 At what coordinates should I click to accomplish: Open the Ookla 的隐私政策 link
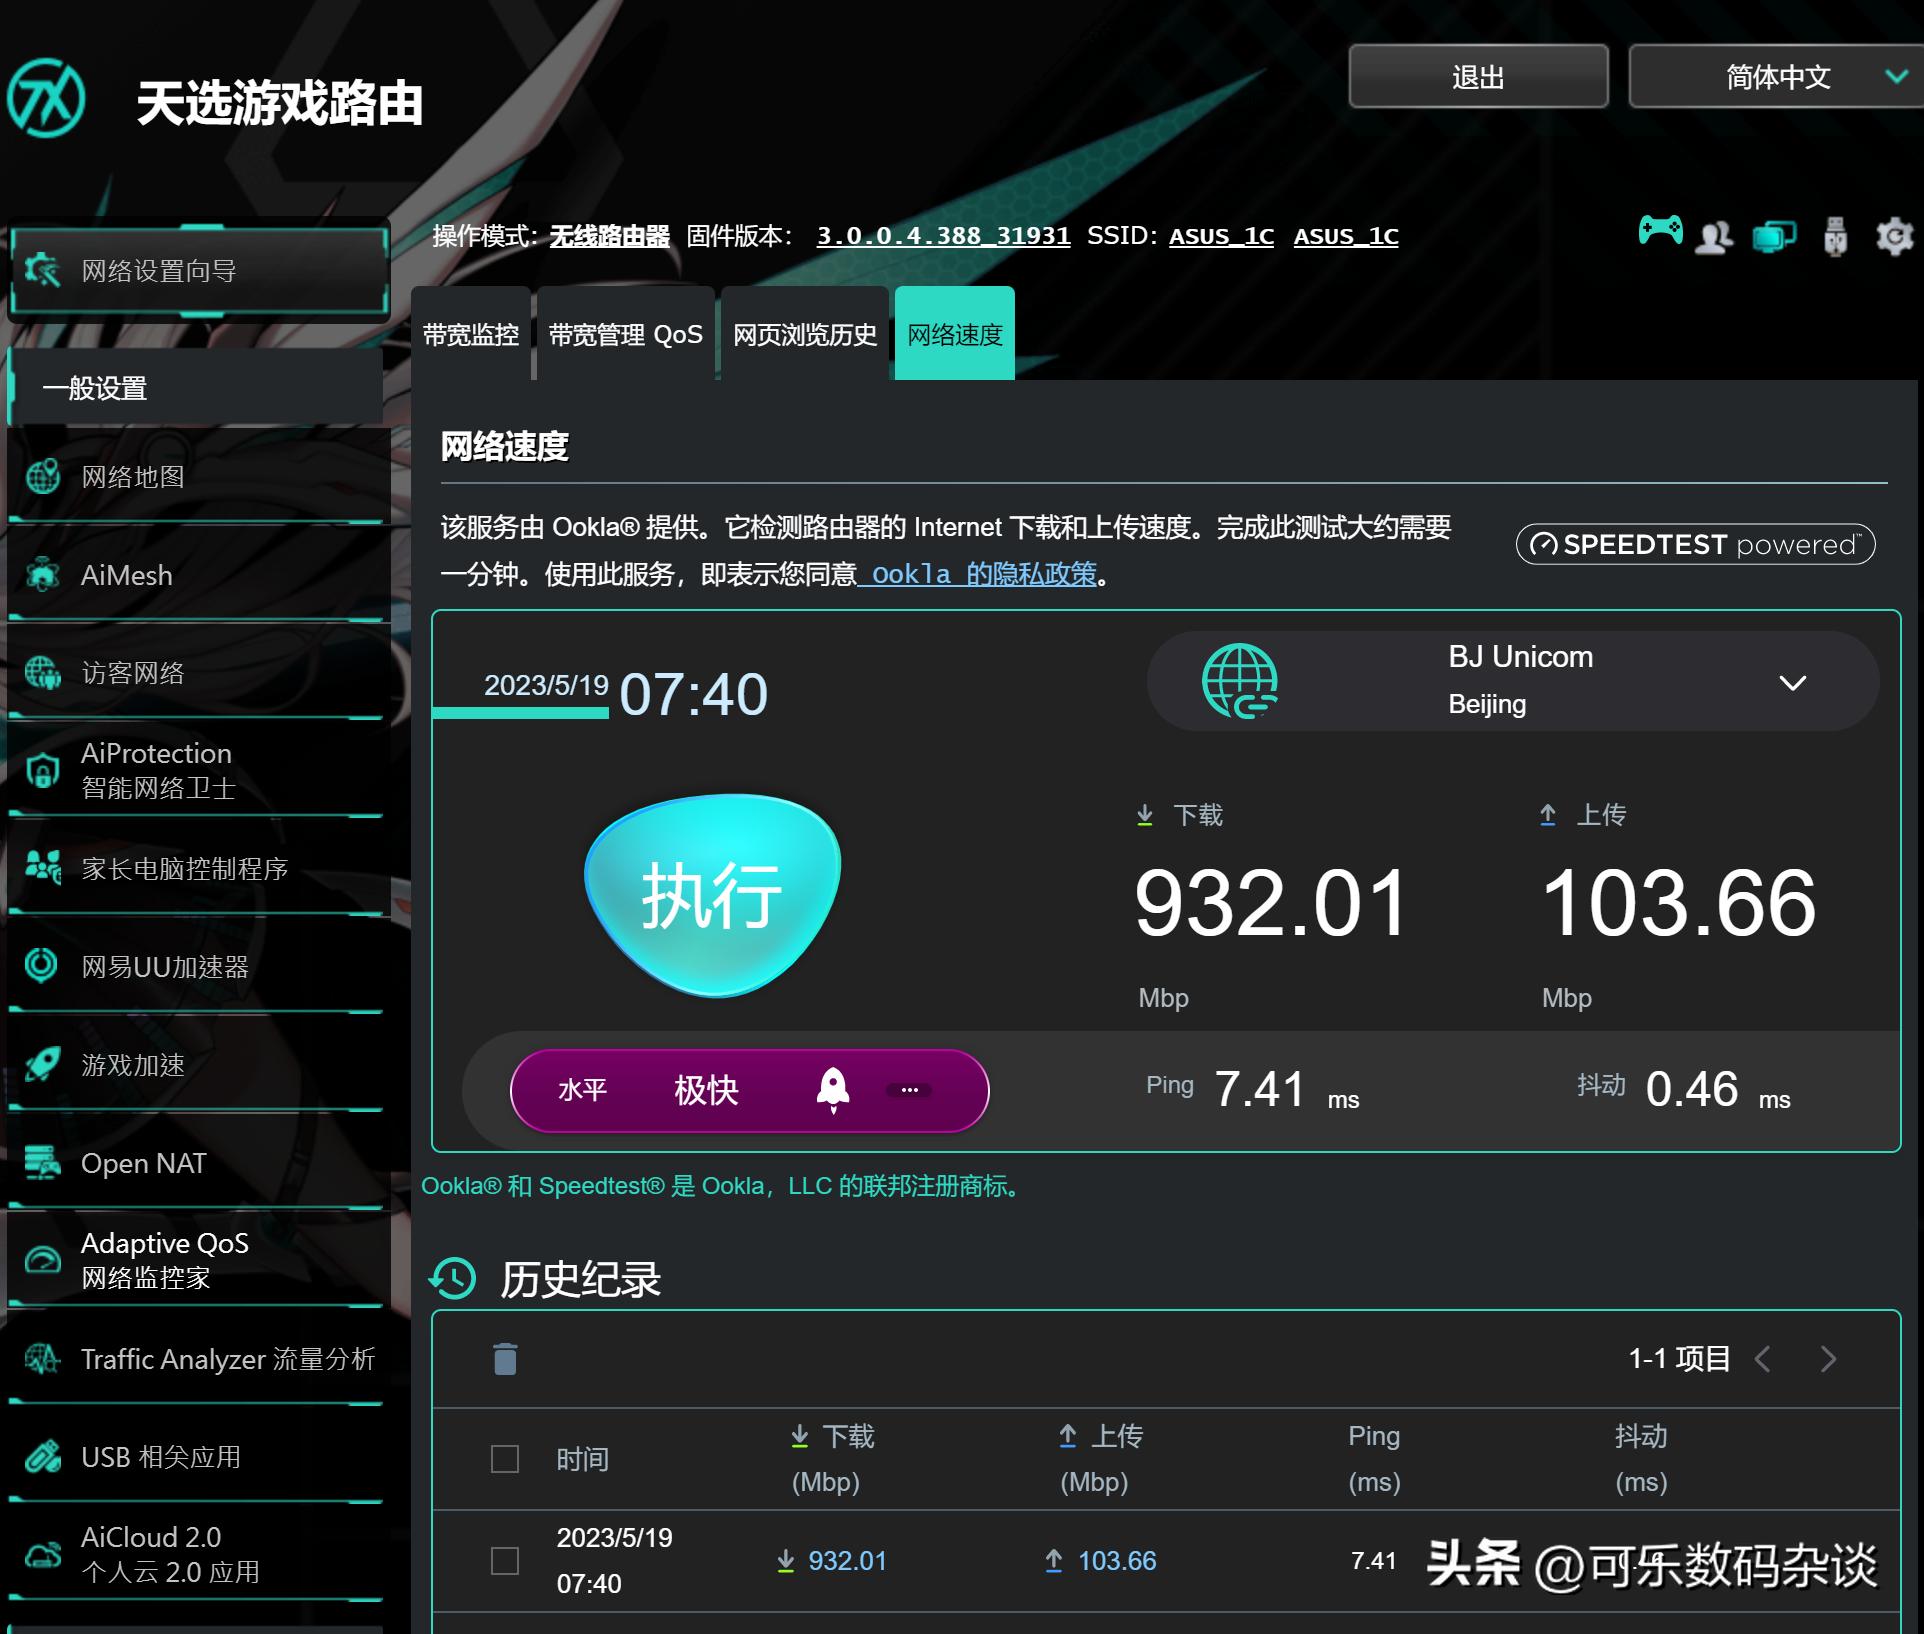pos(977,575)
